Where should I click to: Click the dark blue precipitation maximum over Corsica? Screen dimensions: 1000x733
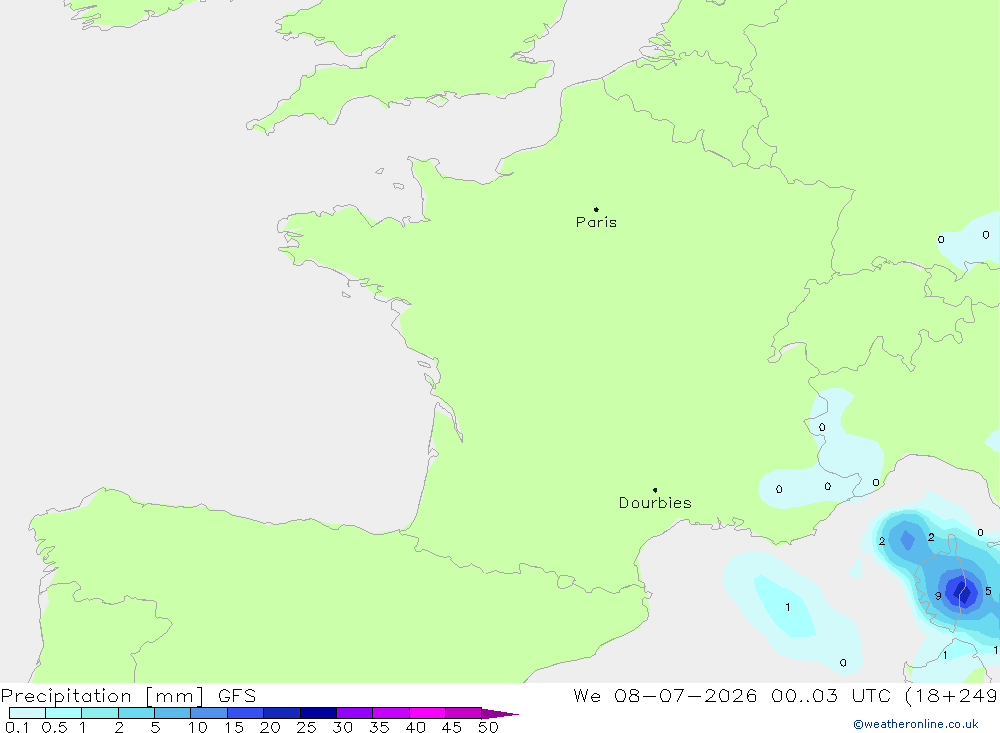(962, 593)
